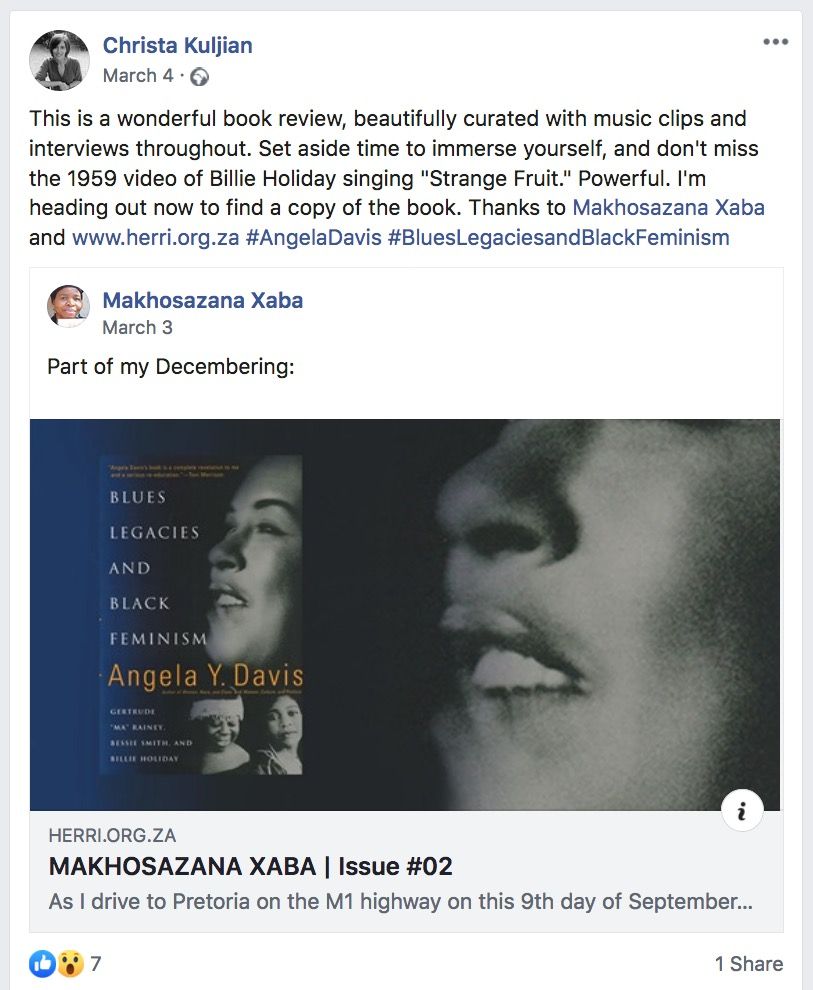
Task: Open the March 3 shared post timestamp
Action: pos(137,328)
